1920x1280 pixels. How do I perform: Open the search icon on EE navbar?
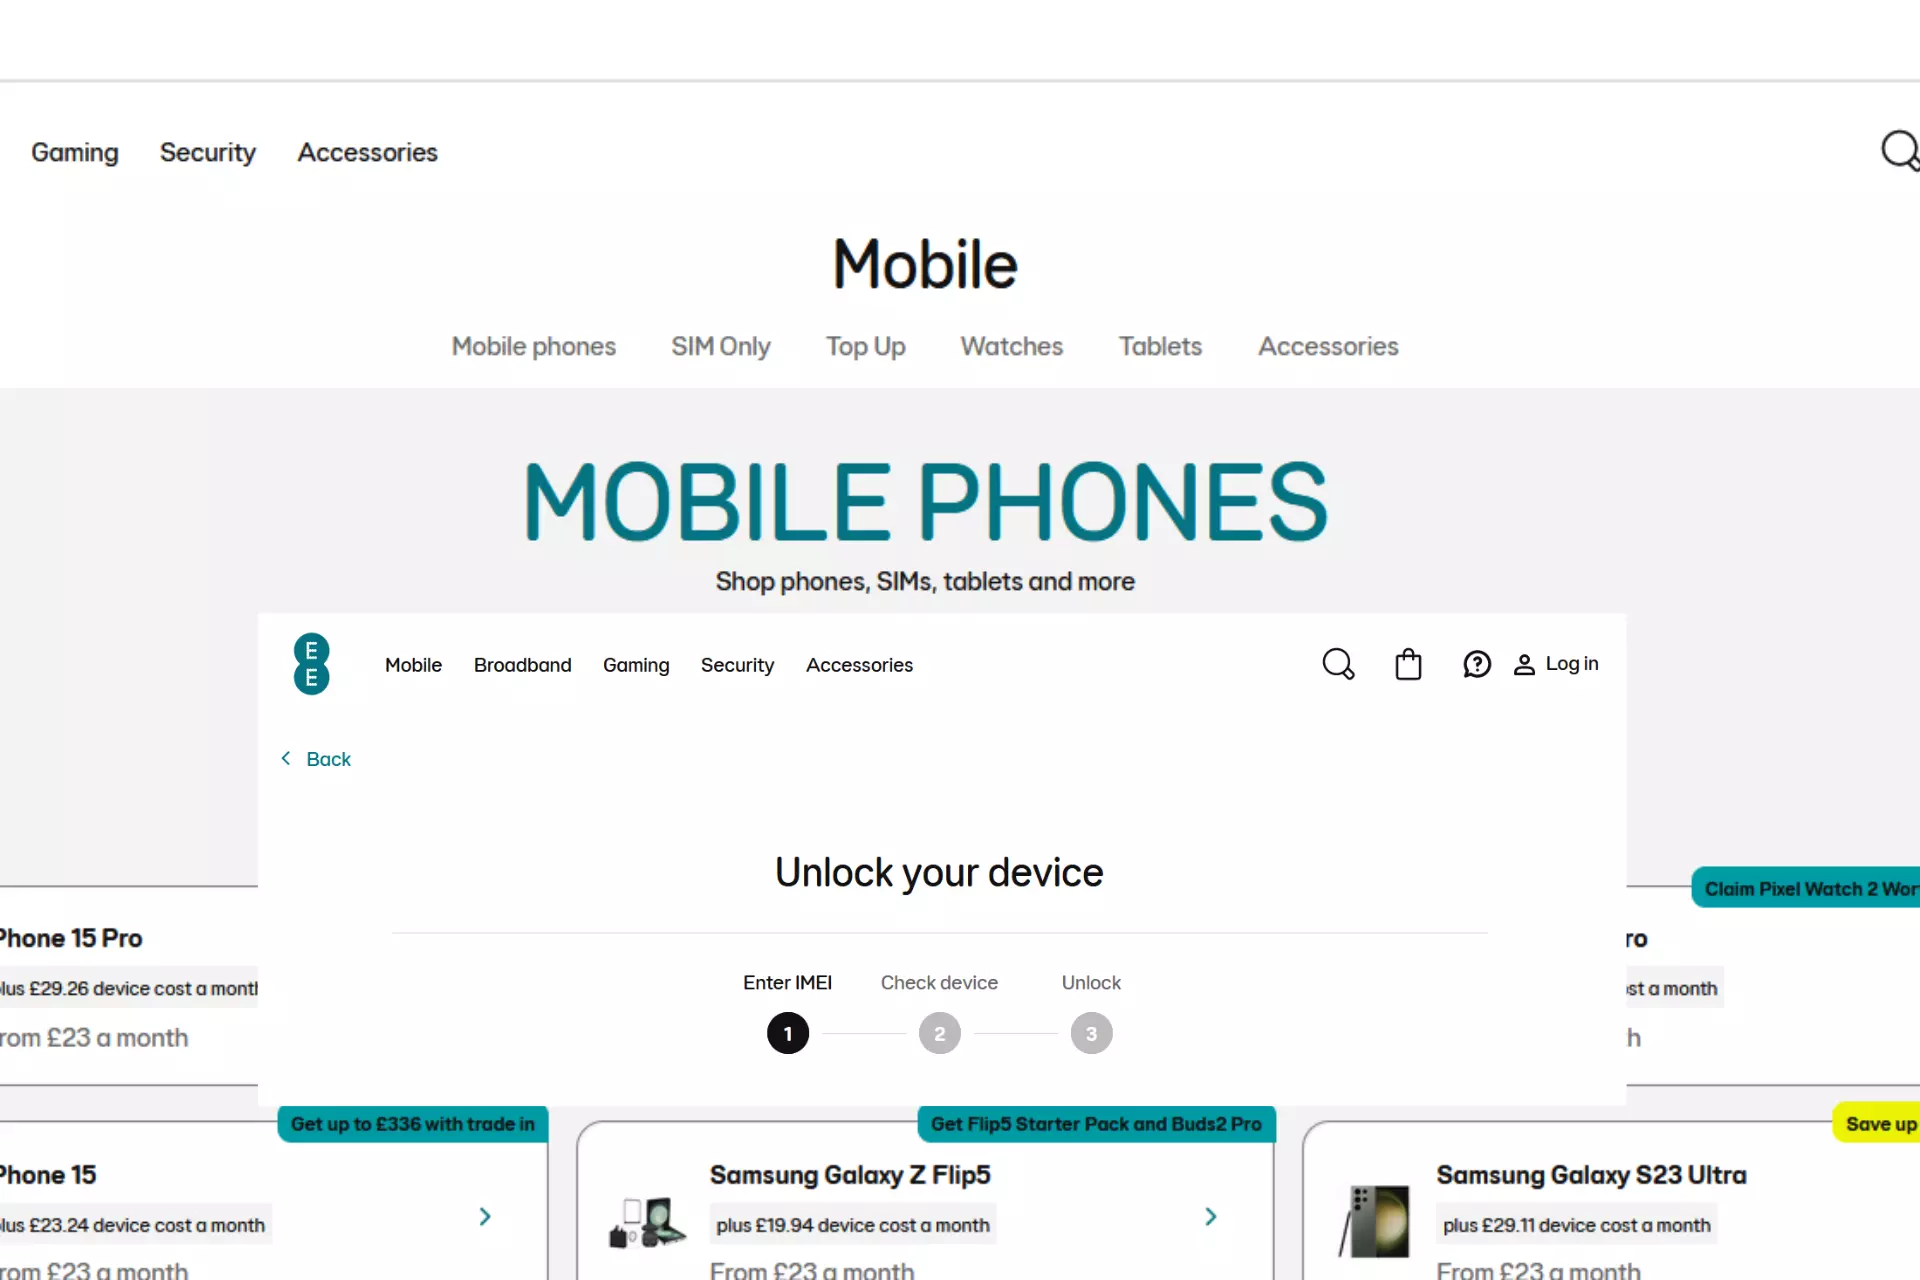[1337, 664]
